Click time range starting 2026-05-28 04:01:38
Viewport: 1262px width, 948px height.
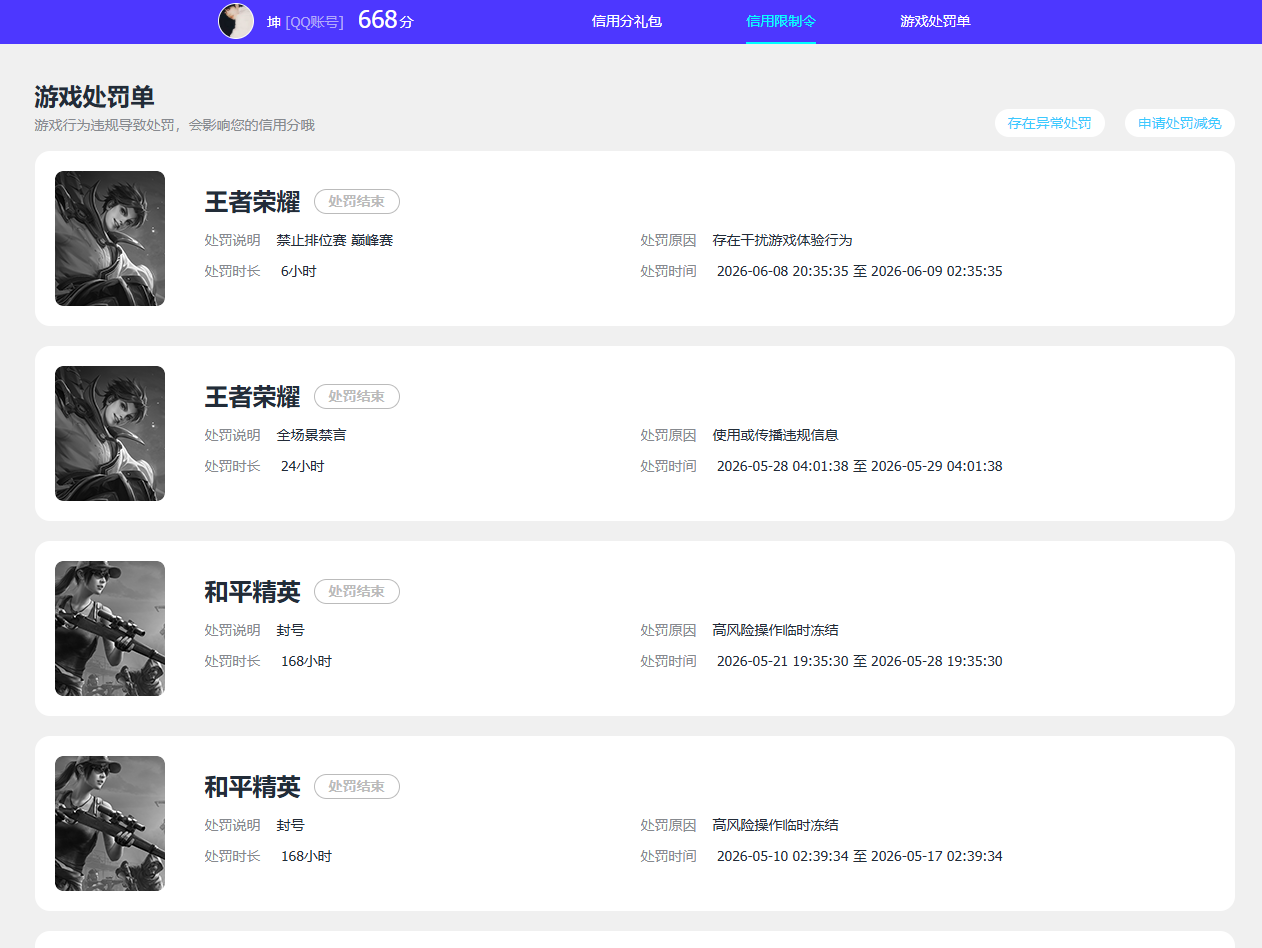[859, 466]
